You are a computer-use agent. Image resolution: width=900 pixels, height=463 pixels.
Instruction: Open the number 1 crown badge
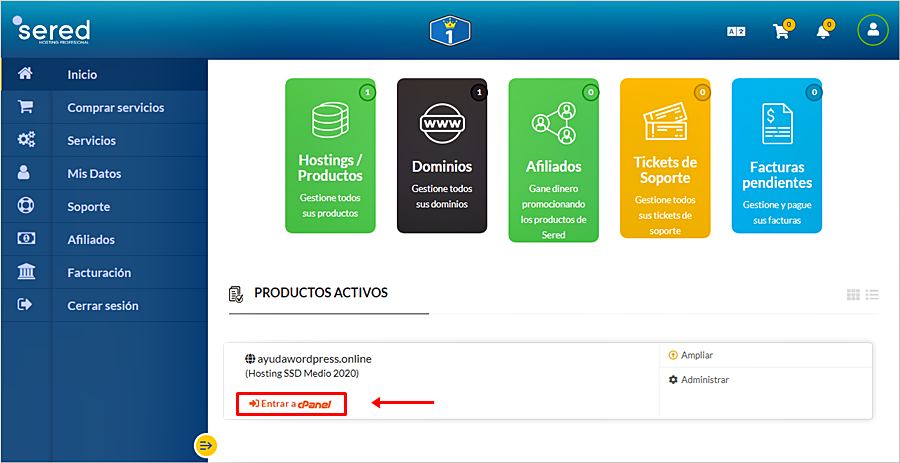[x=450, y=30]
